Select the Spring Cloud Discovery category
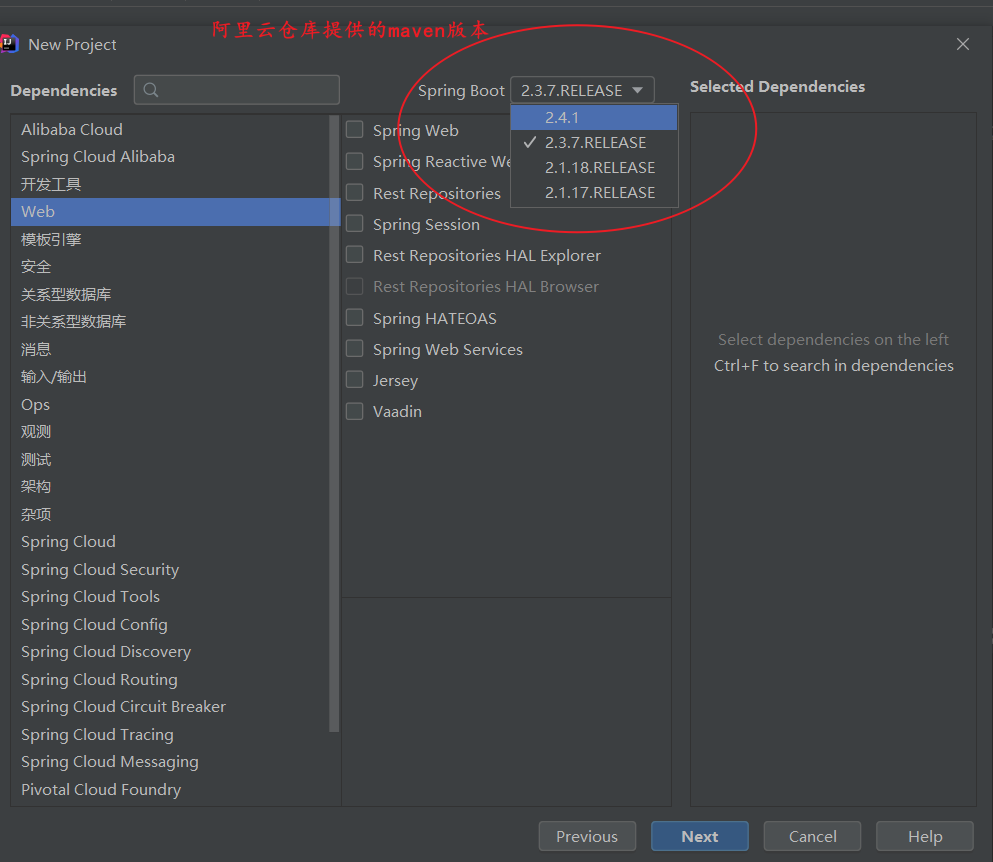This screenshot has height=862, width=993. point(170,652)
